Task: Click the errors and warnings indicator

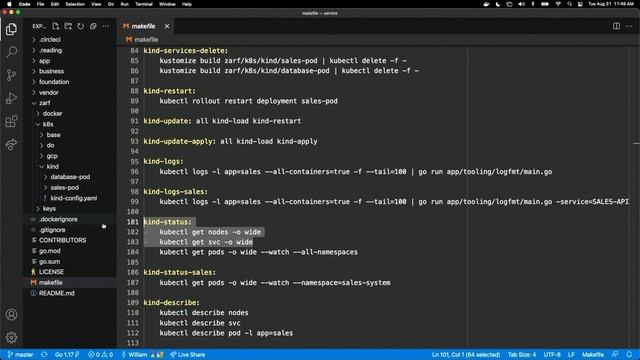Action: [x=100, y=355]
